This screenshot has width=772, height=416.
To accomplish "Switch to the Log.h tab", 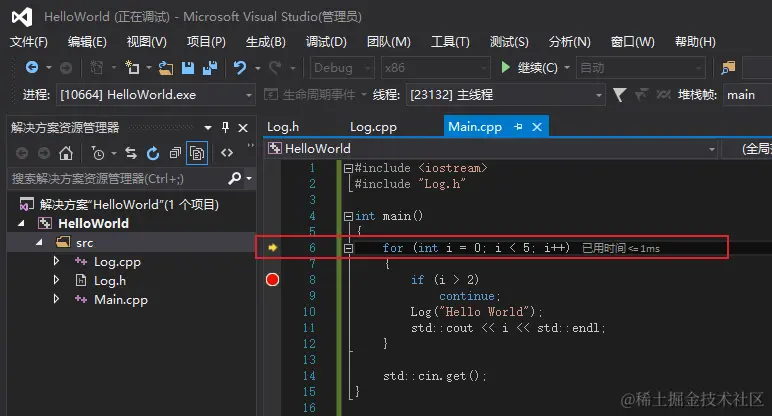I will 283,127.
